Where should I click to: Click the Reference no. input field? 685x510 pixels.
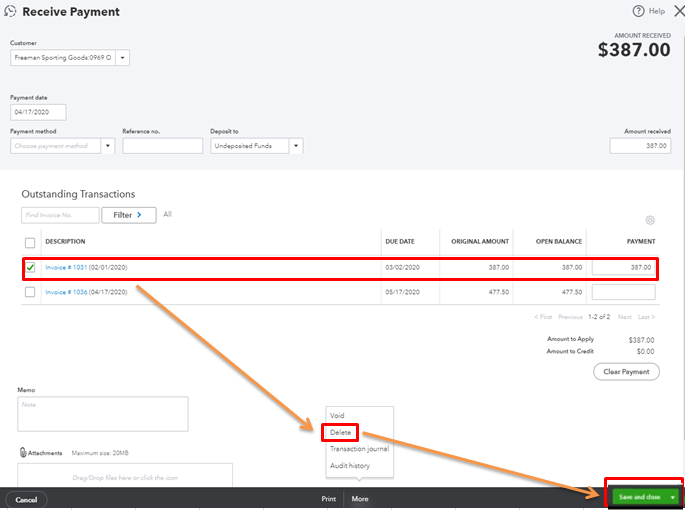[162, 146]
